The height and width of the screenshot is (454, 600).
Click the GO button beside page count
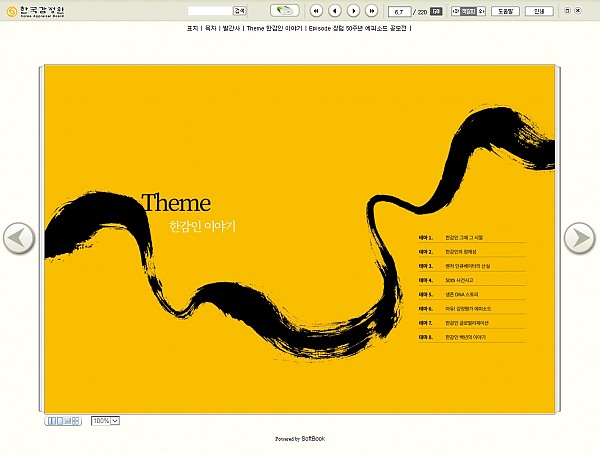pyautogui.click(x=436, y=11)
